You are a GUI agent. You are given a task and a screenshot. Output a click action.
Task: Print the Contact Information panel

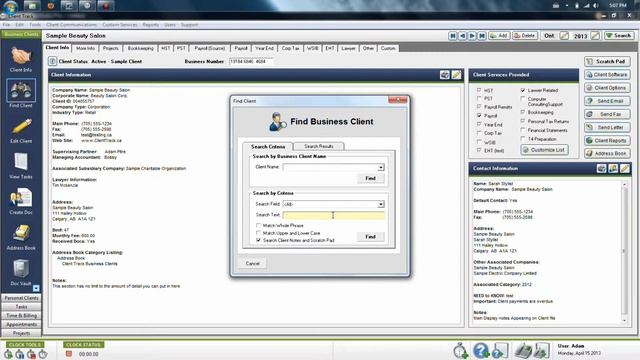[x=601, y=168]
